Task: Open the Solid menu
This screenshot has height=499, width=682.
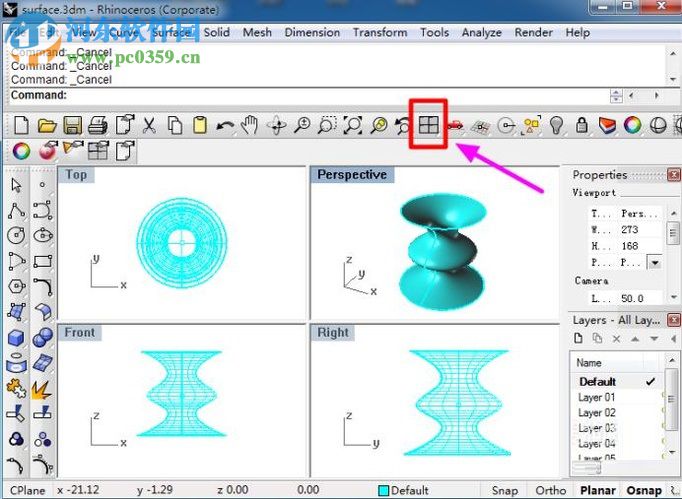Action: click(217, 32)
